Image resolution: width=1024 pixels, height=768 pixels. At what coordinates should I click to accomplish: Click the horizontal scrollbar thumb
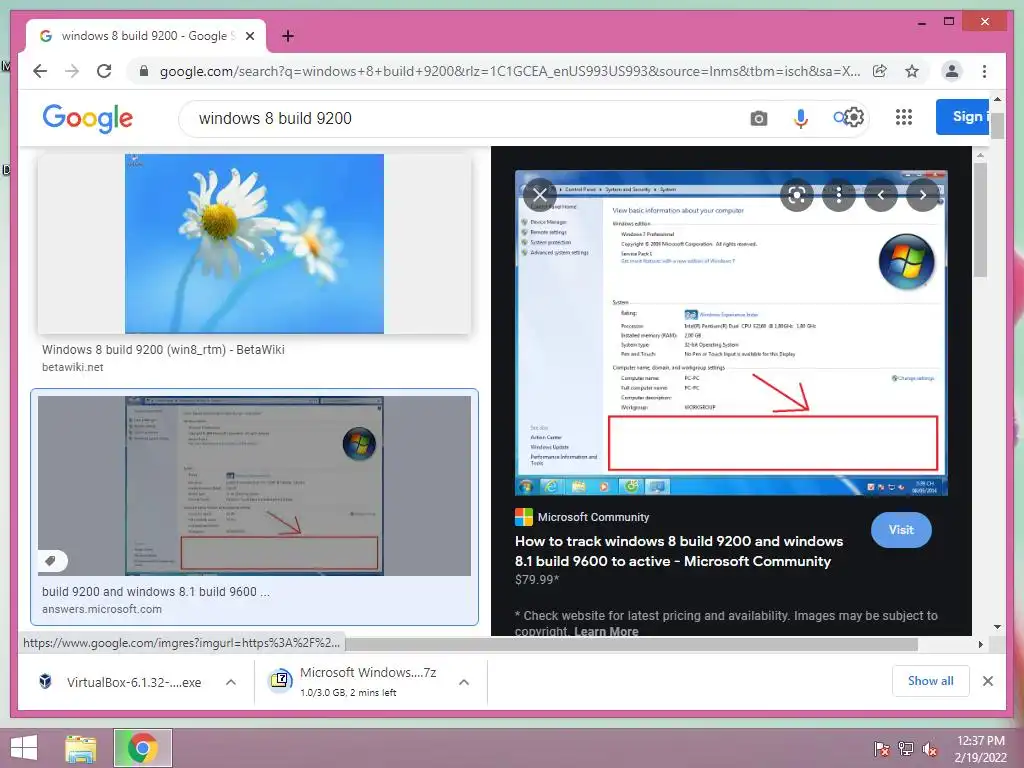point(631,644)
